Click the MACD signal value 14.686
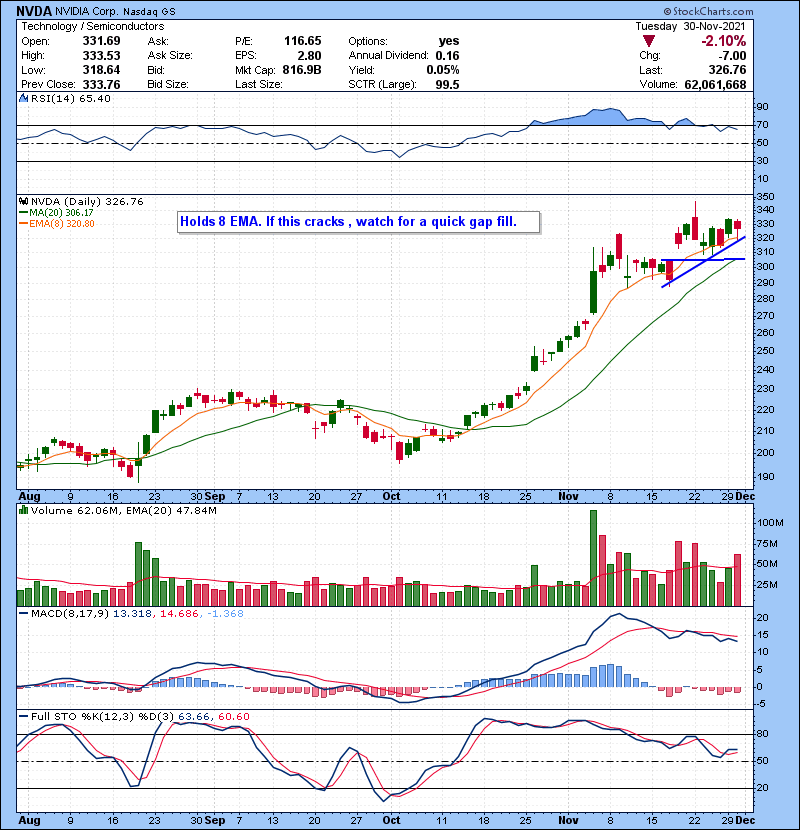This screenshot has height=830, width=800. tap(178, 614)
